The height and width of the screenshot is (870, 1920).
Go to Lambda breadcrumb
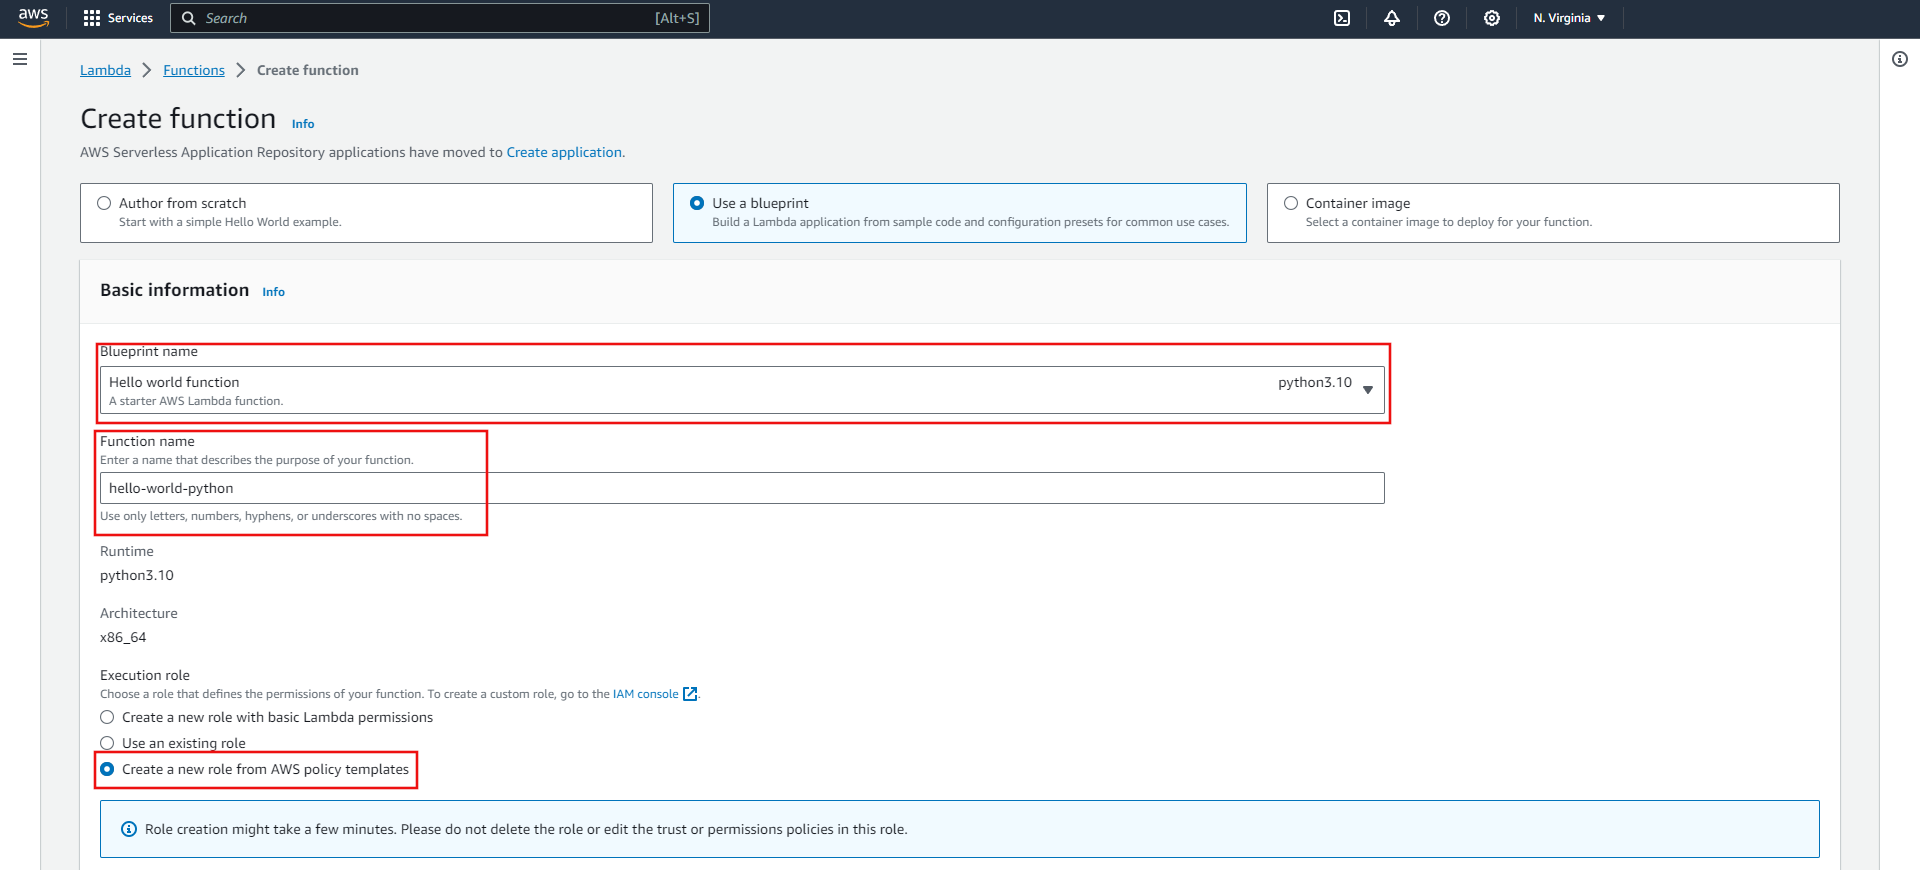pyautogui.click(x=105, y=70)
